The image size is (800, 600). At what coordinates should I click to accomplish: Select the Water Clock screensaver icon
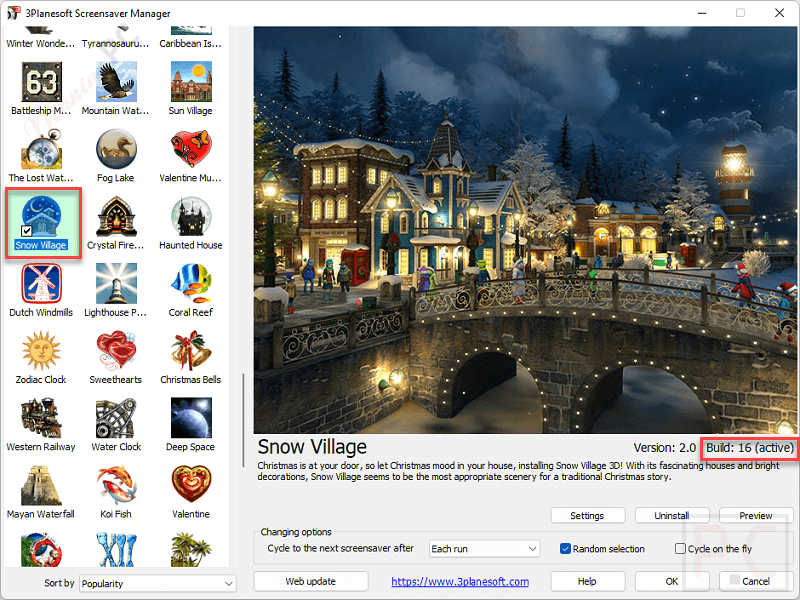coord(116,418)
